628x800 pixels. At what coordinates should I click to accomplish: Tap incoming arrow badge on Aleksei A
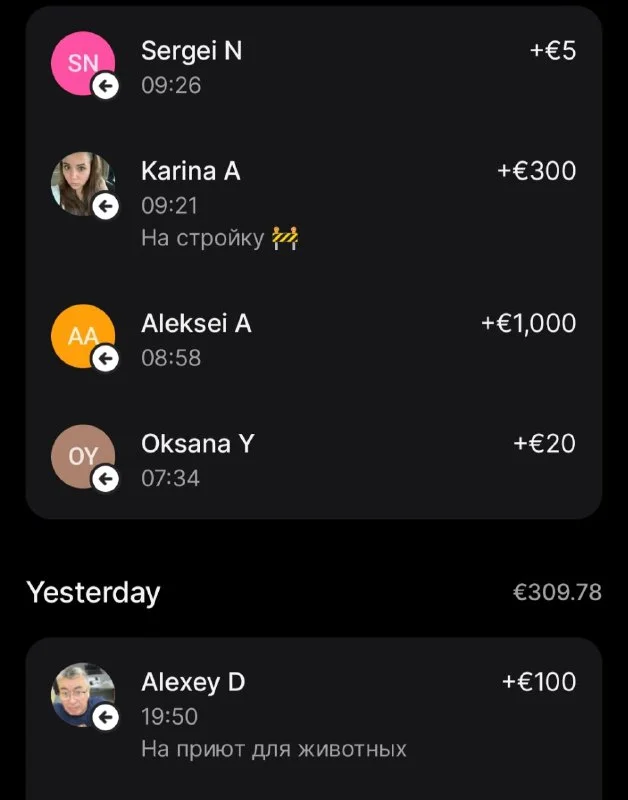point(105,359)
